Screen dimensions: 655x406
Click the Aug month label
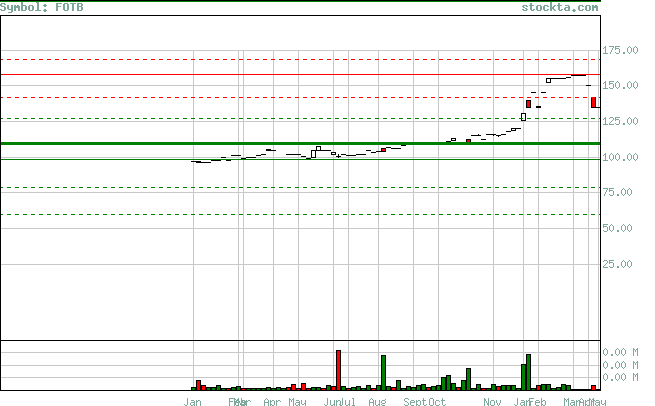[377, 402]
